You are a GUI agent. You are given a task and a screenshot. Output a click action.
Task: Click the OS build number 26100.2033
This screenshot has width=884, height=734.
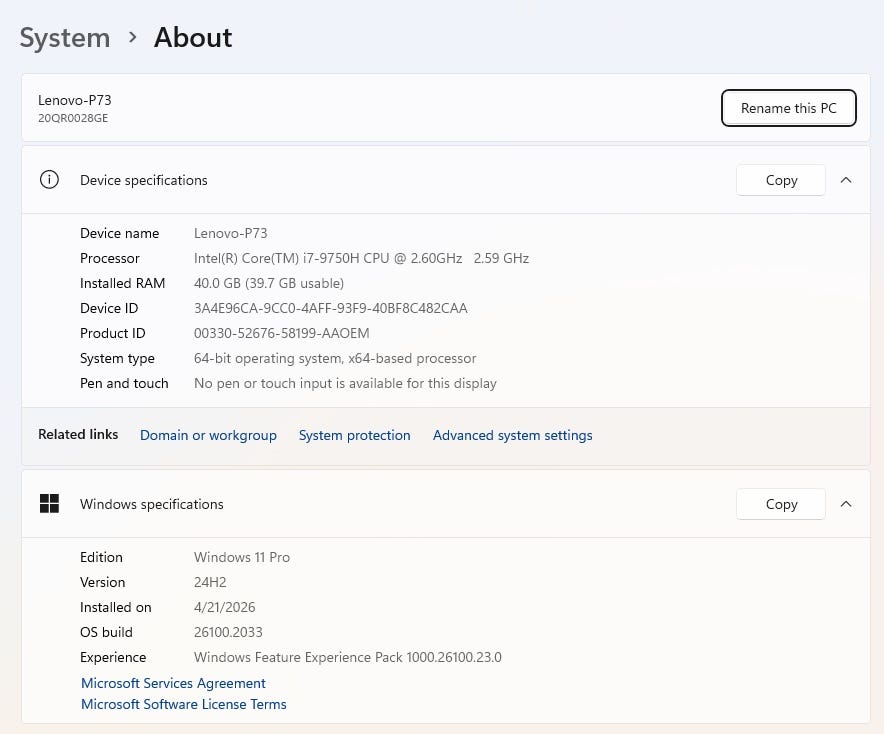coord(228,632)
